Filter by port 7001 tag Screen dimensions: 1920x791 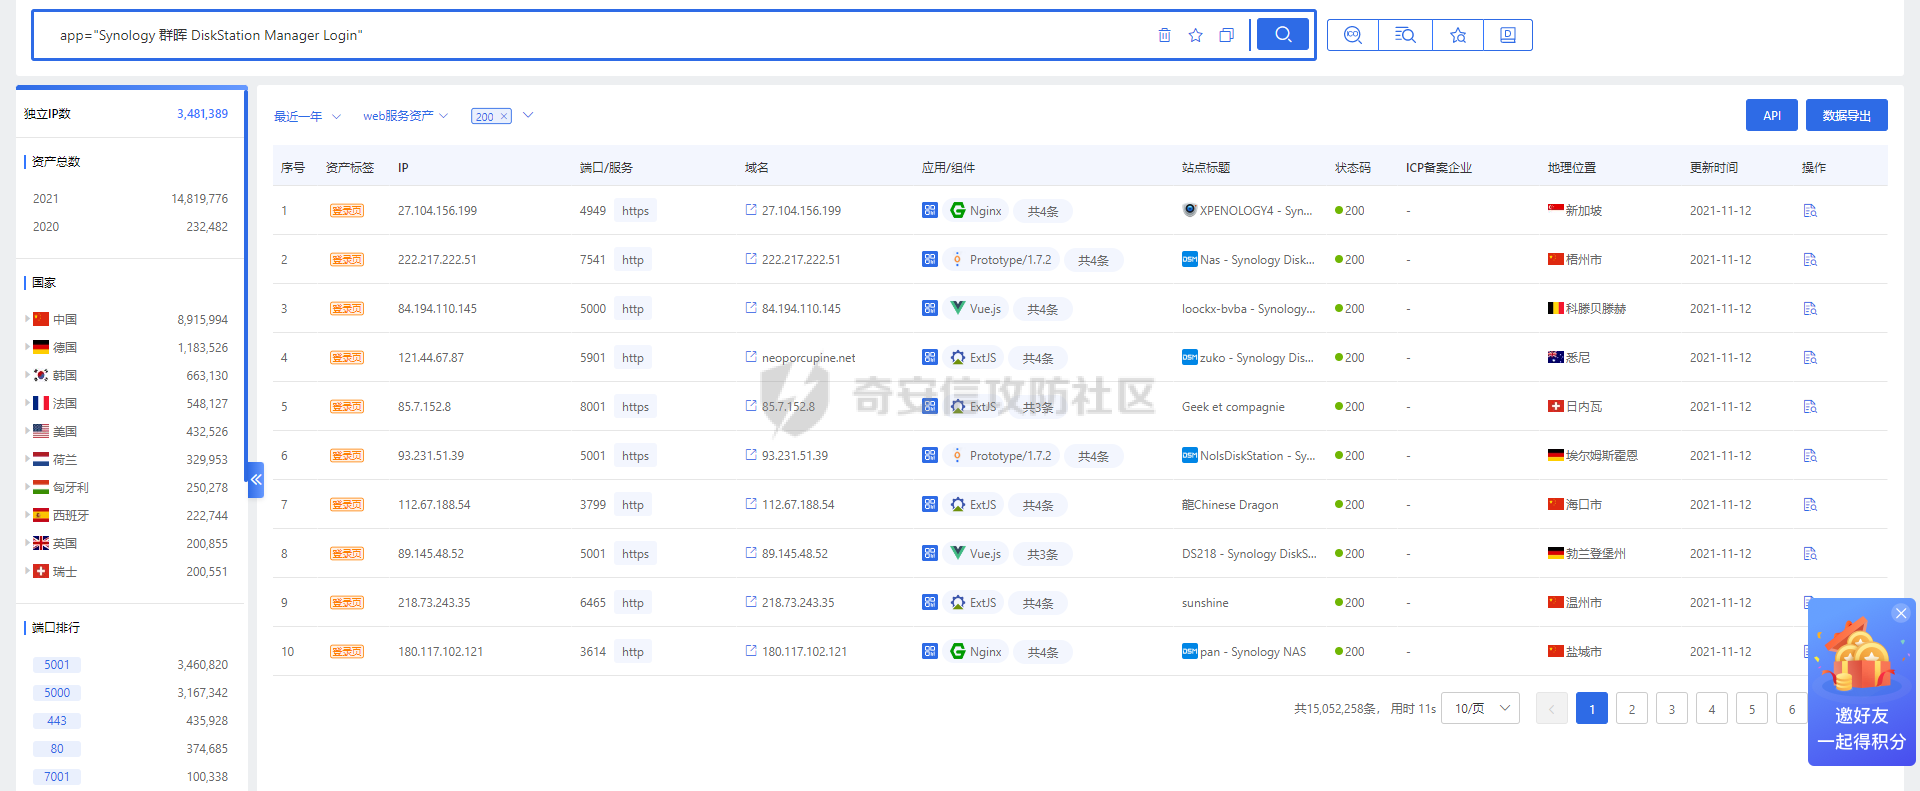pyautogui.click(x=57, y=777)
